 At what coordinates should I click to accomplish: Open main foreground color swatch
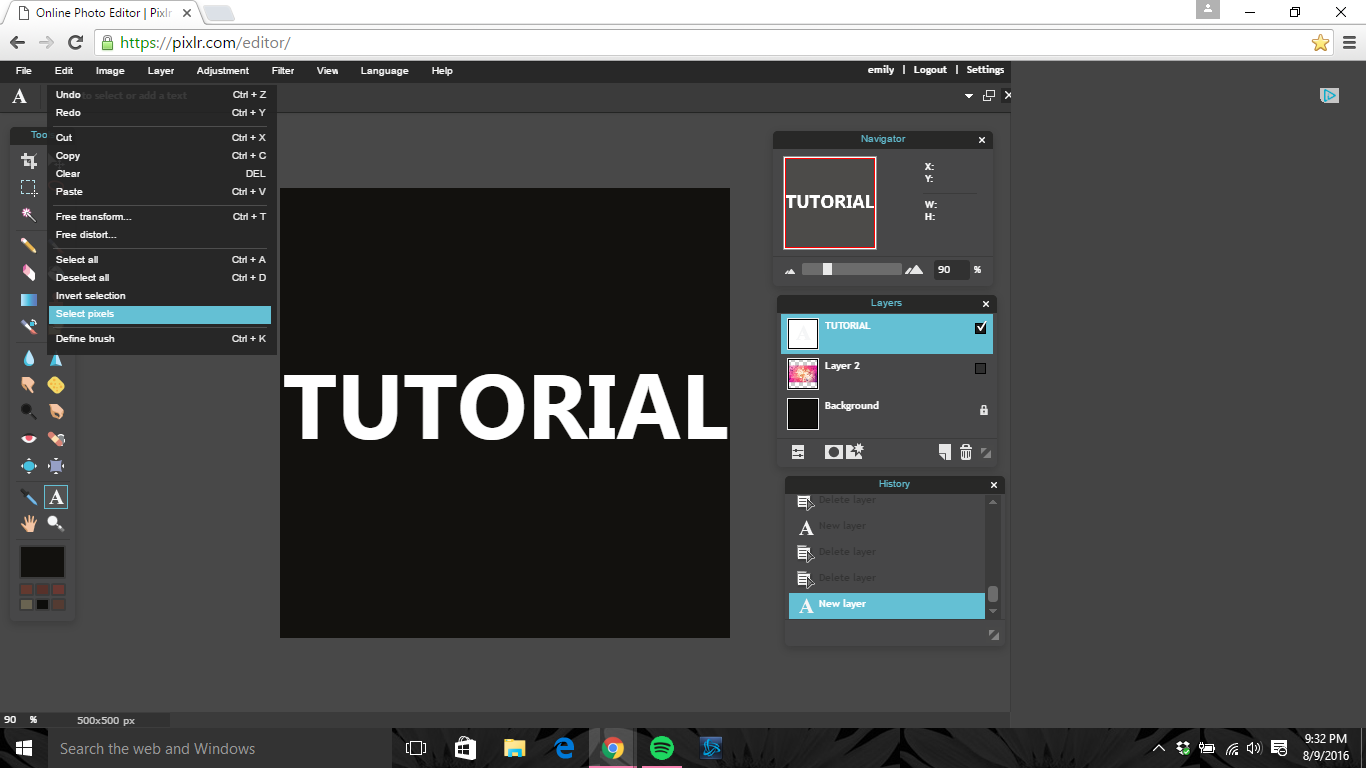click(x=42, y=561)
